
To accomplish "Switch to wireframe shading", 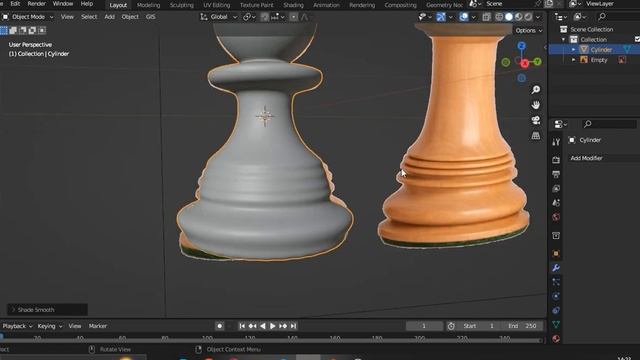I will coord(499,17).
